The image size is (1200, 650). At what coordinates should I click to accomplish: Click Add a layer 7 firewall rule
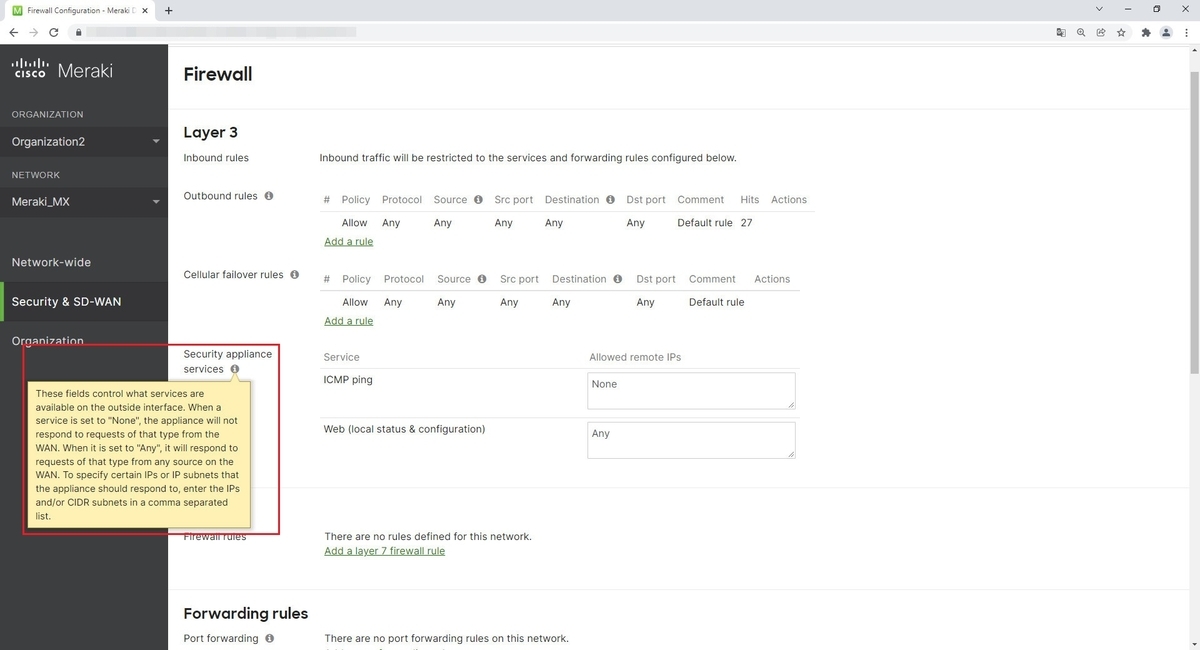click(x=384, y=550)
